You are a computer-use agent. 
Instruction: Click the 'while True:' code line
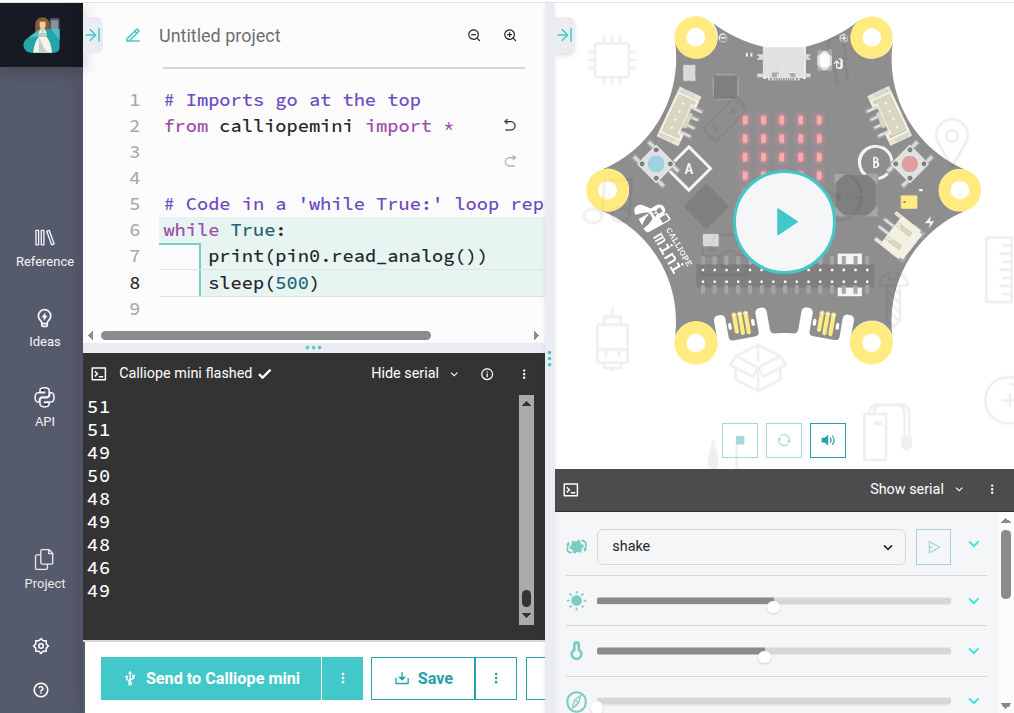click(224, 230)
